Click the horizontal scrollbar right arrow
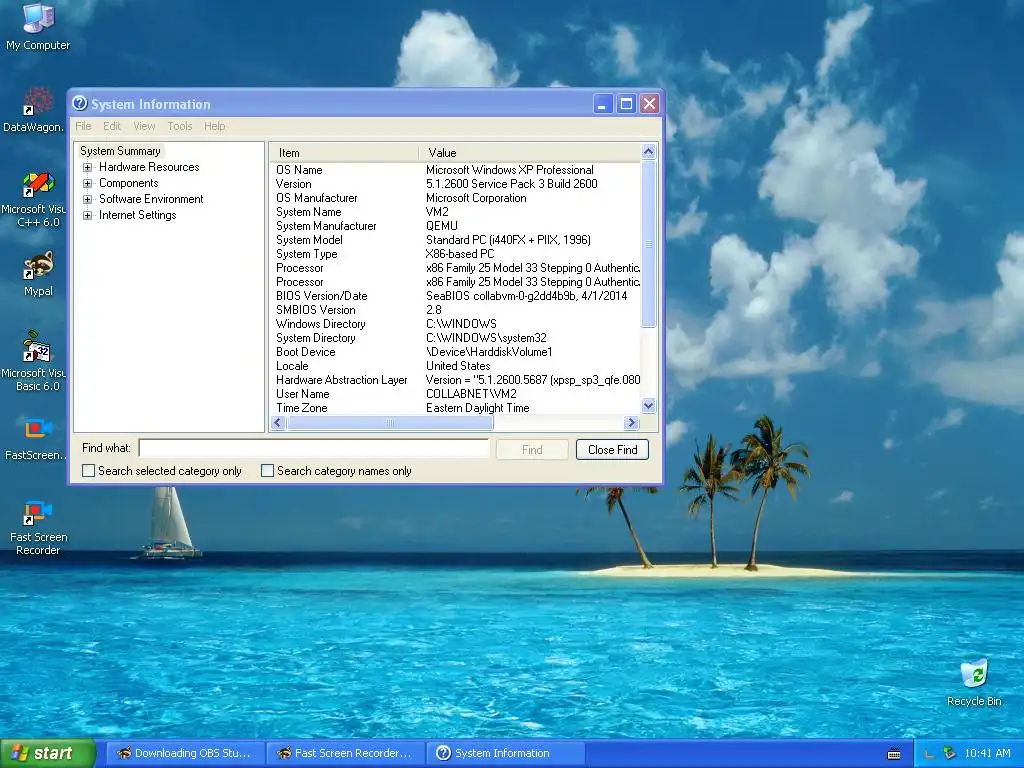 [631, 423]
